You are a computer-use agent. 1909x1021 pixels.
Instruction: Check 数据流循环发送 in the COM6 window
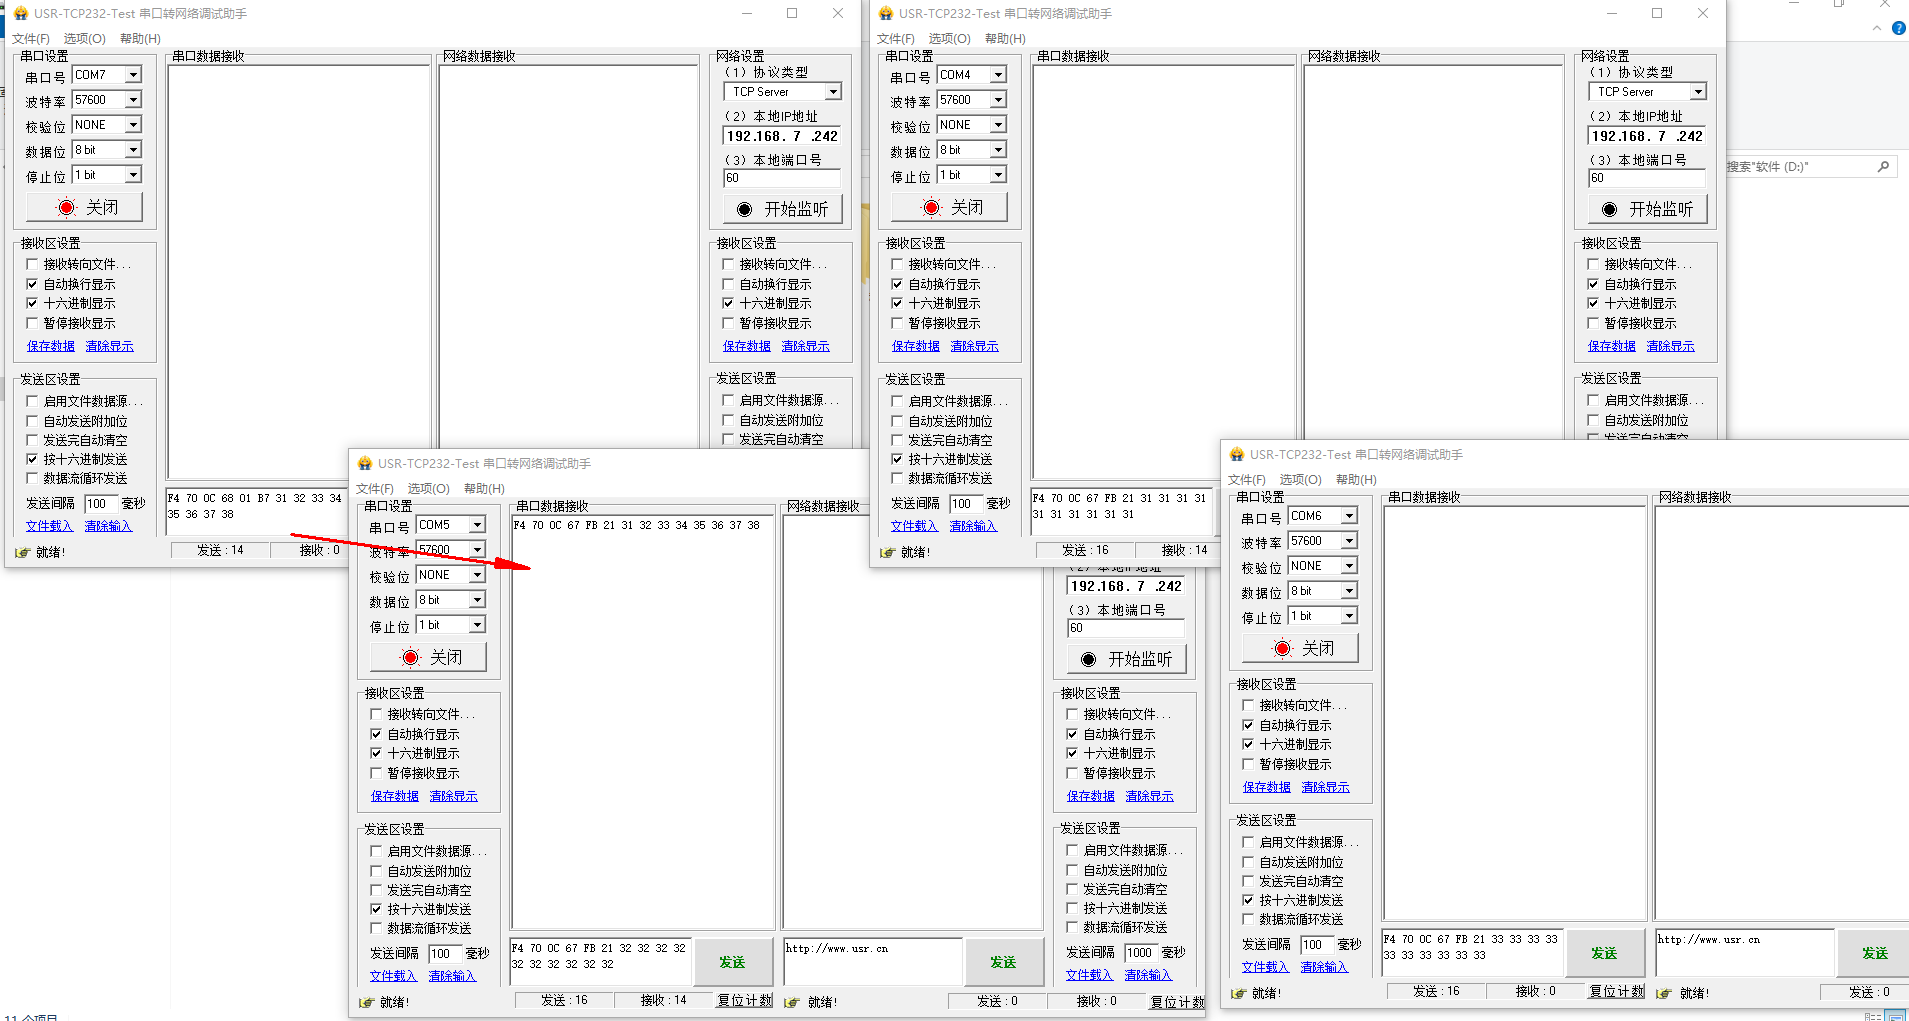click(x=1248, y=919)
